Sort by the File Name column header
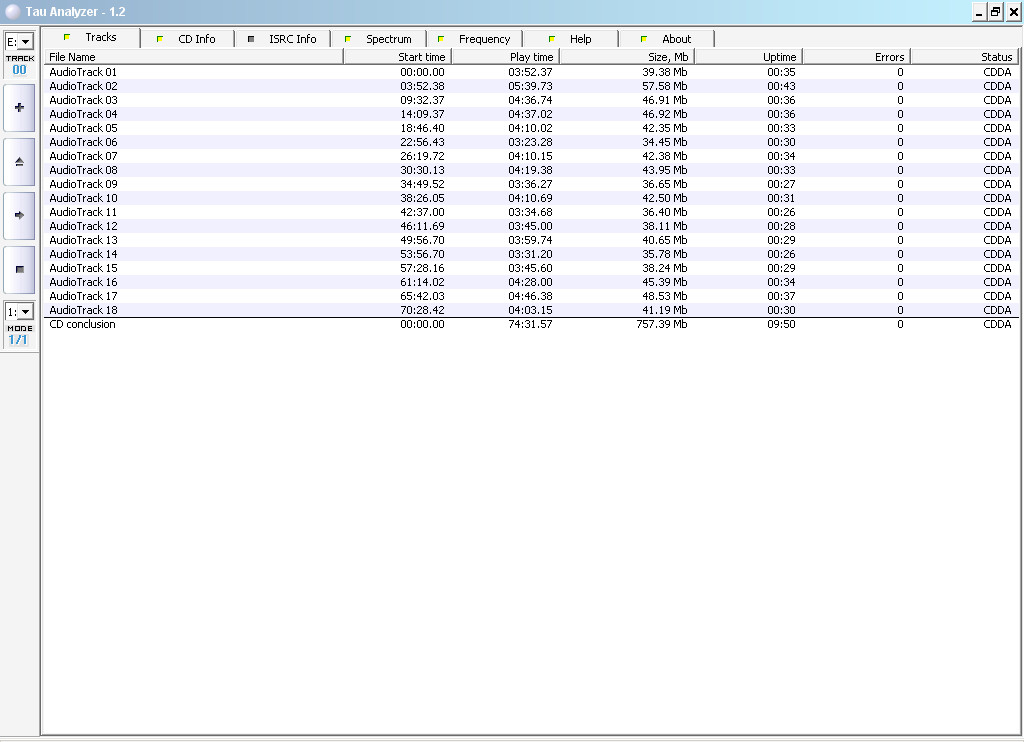The image size is (1024, 742). pyautogui.click(x=194, y=57)
